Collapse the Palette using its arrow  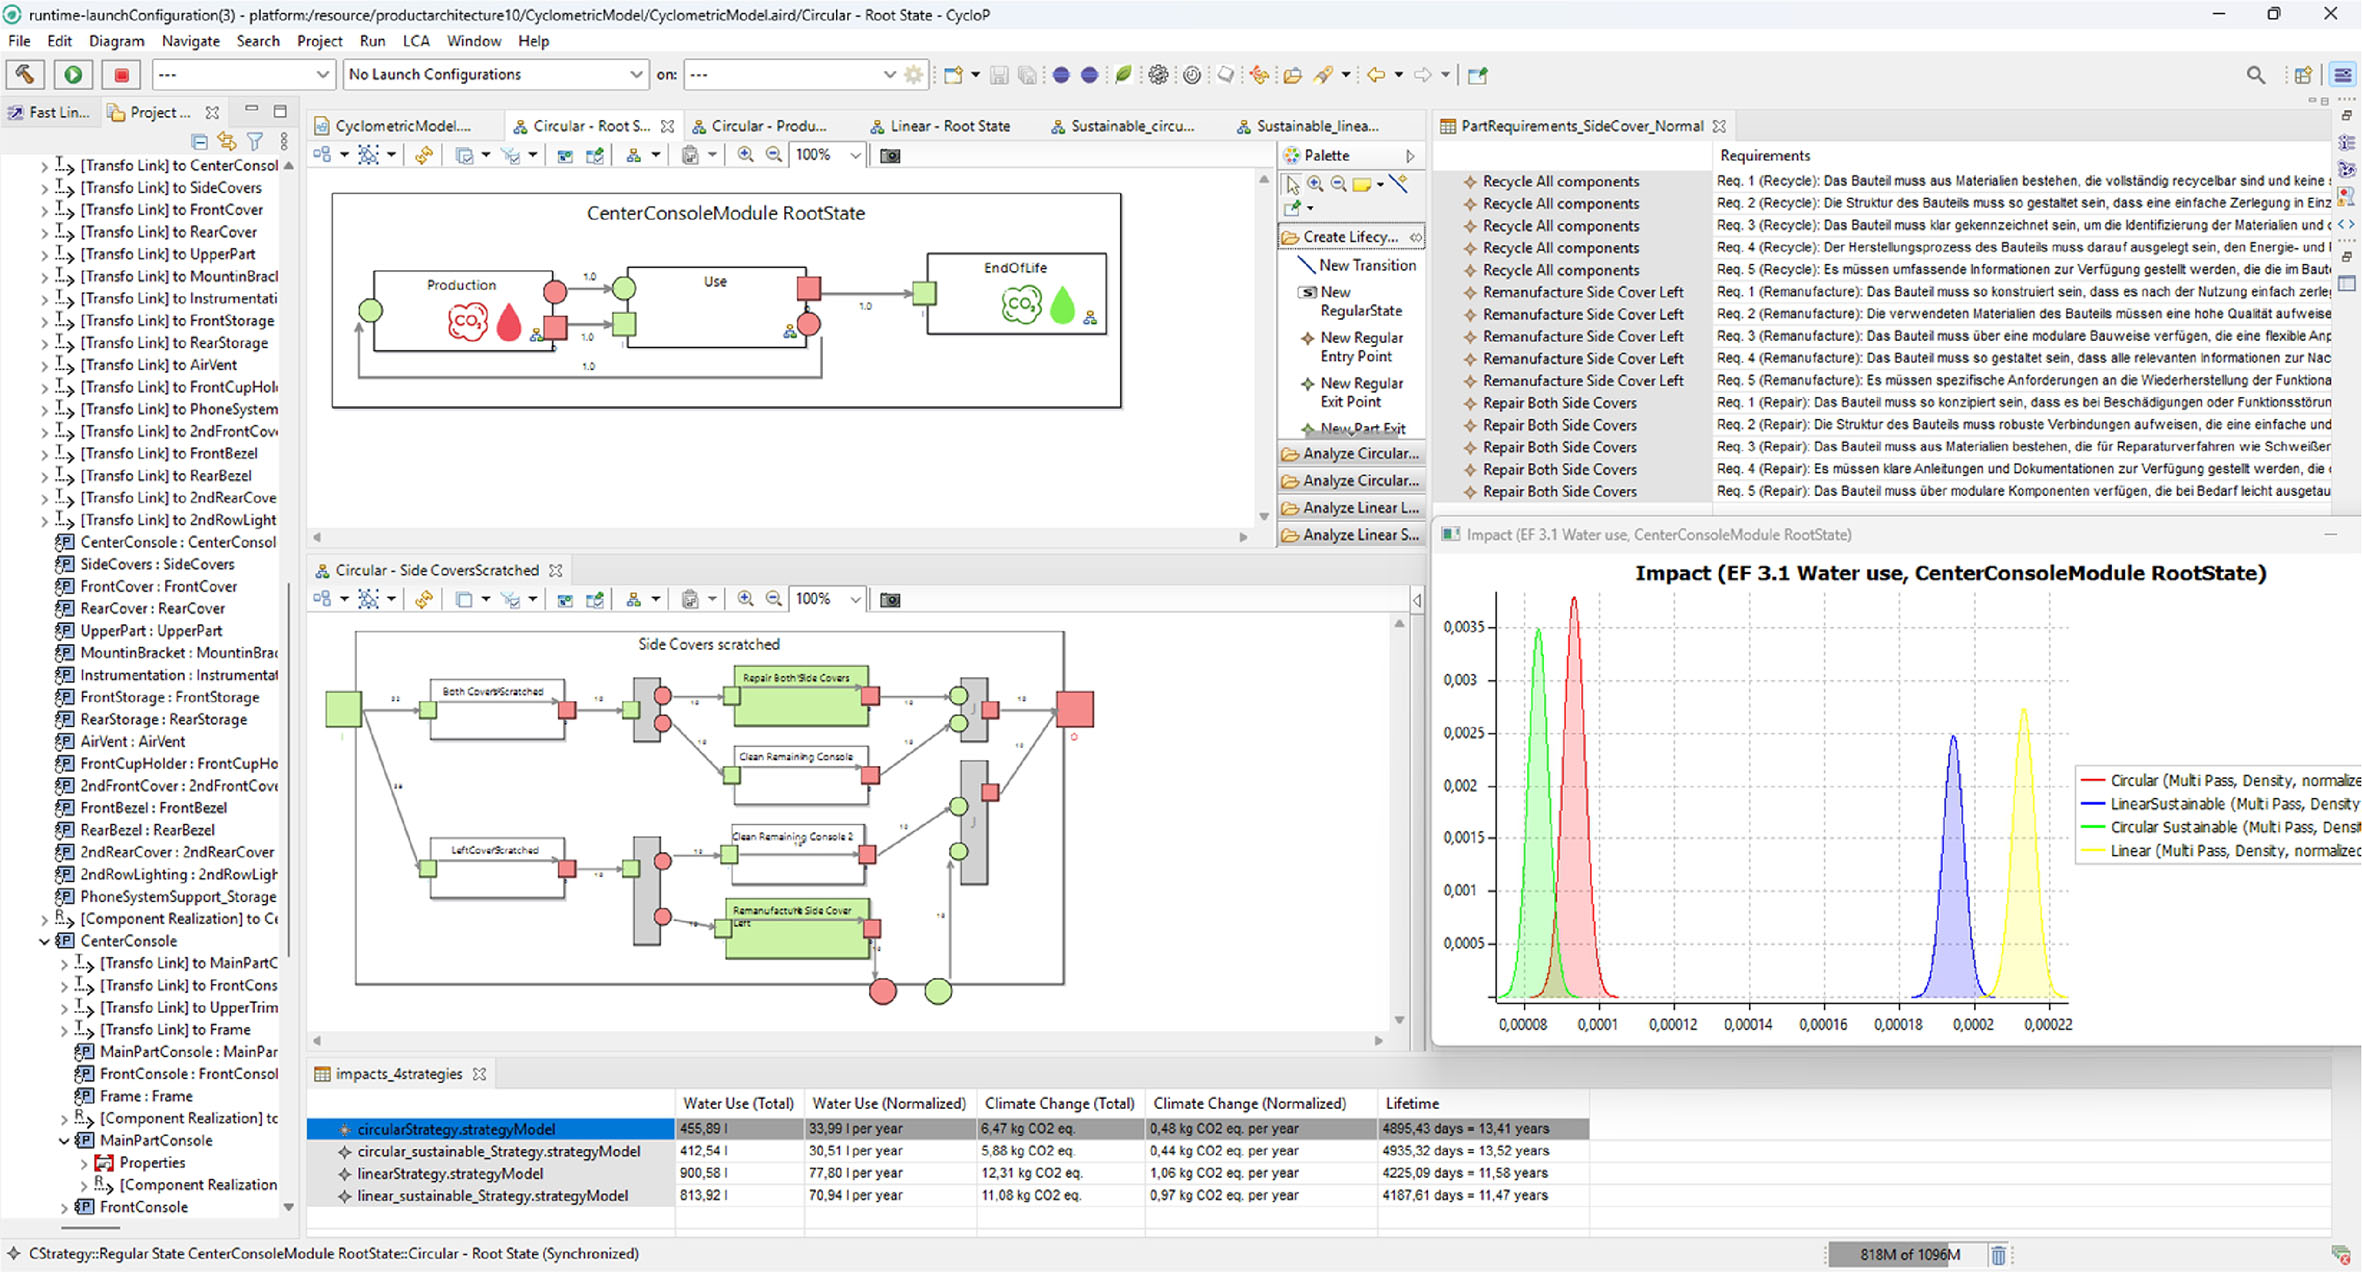1410,156
